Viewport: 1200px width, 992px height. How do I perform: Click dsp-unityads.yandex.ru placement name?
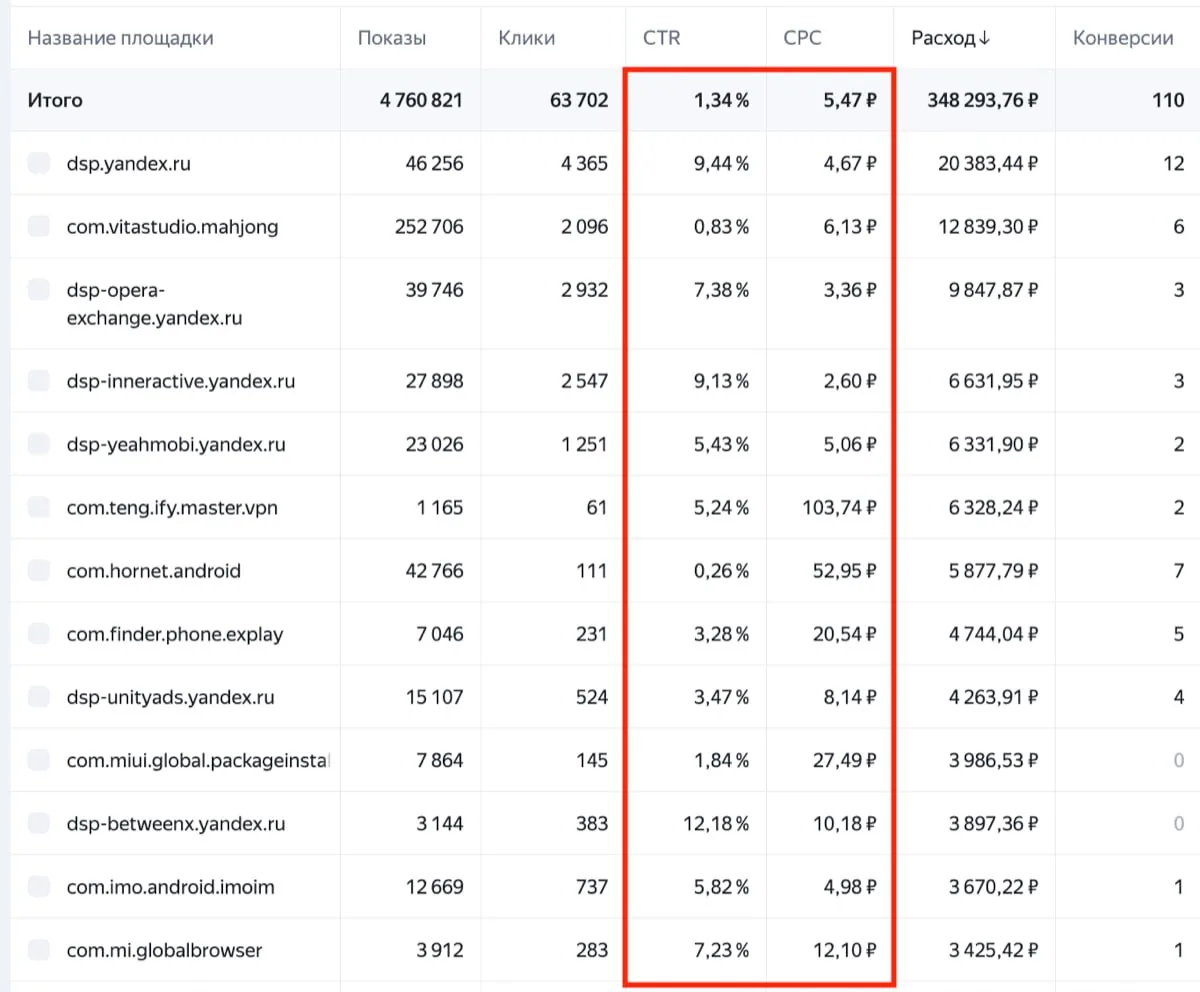tap(170, 697)
